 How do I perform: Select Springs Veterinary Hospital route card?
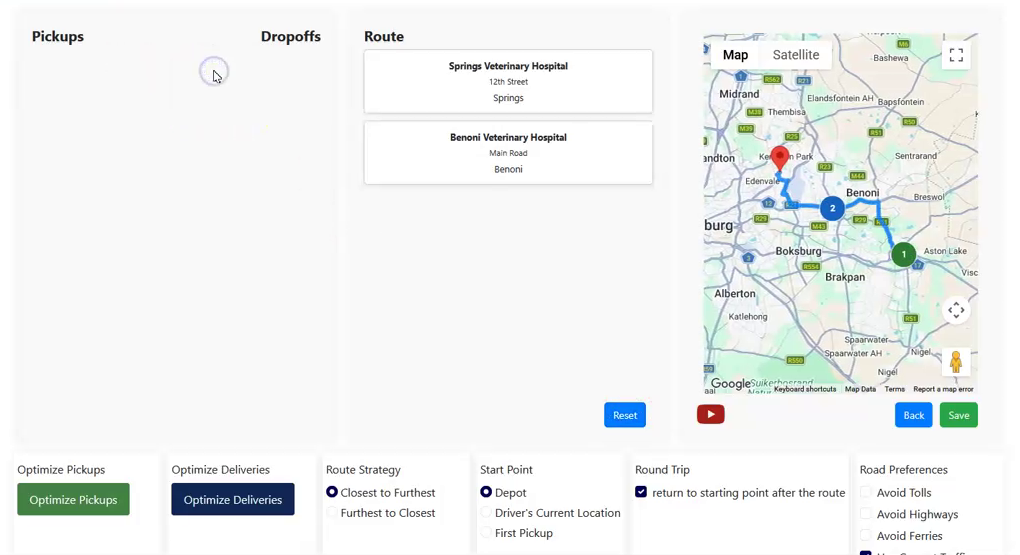coord(508,81)
